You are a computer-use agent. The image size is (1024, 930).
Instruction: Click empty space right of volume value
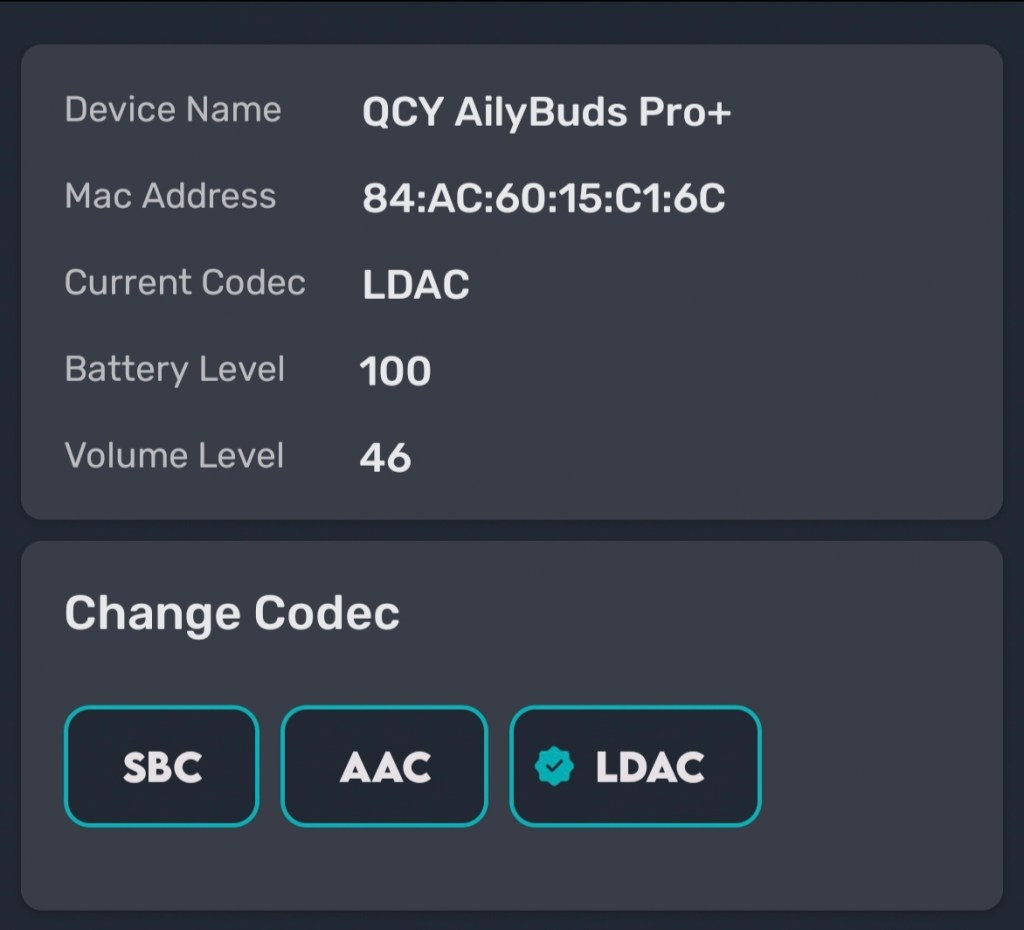tap(700, 458)
